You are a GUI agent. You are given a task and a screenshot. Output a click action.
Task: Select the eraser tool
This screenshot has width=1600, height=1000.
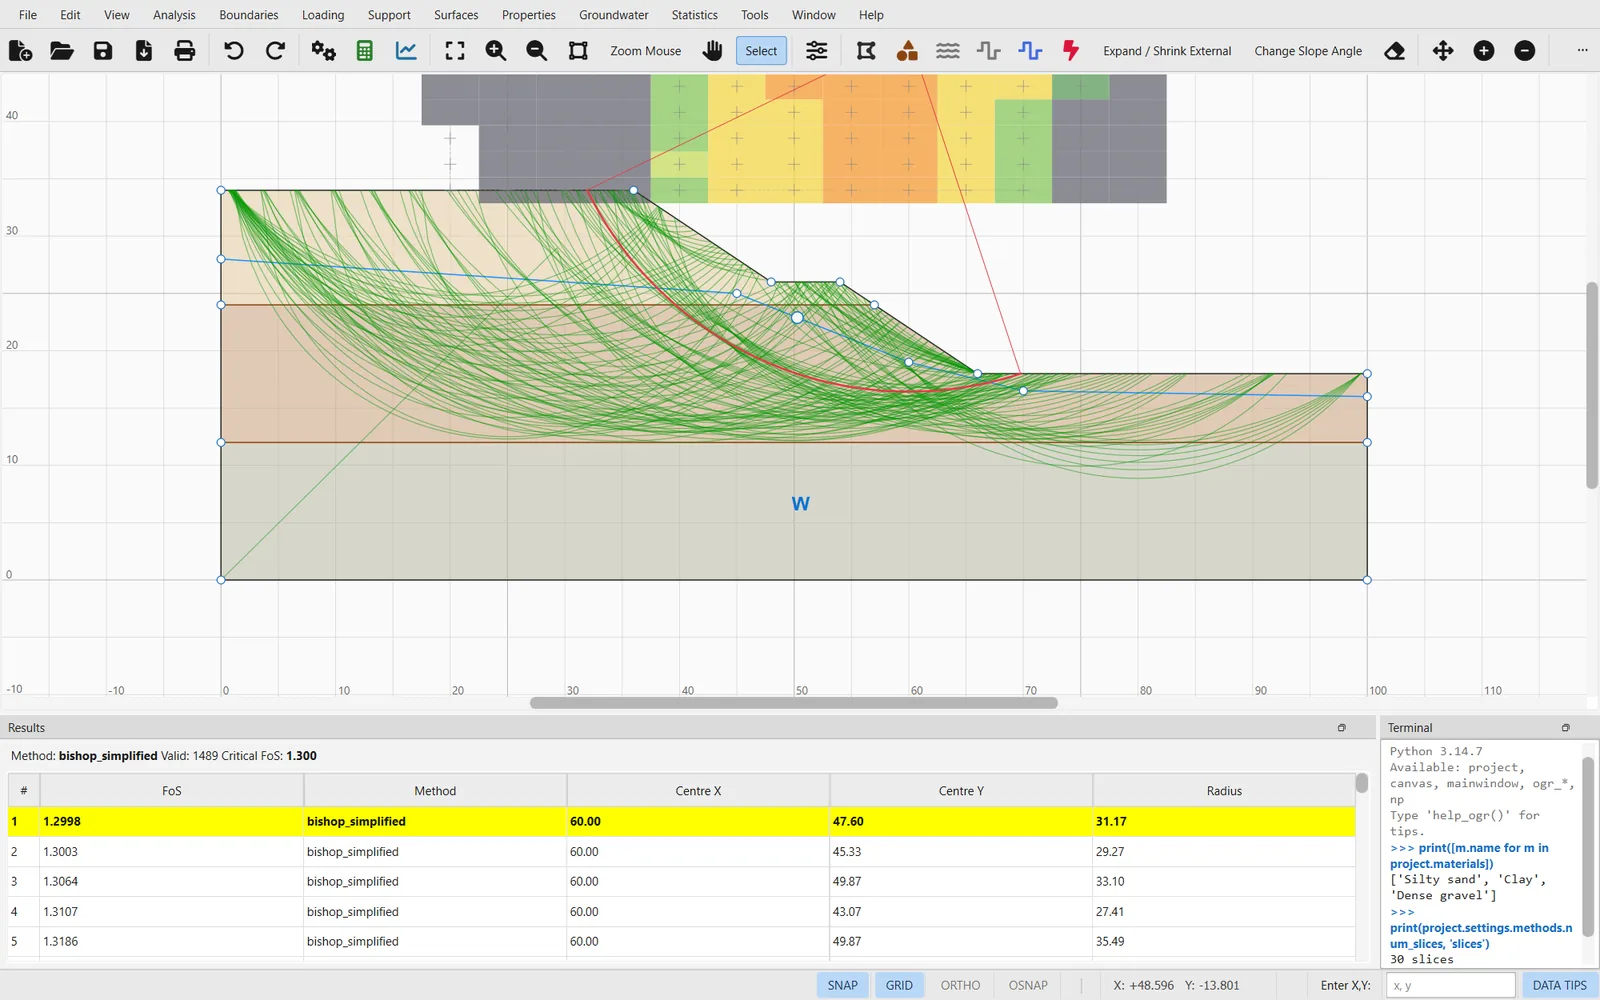click(x=1395, y=51)
